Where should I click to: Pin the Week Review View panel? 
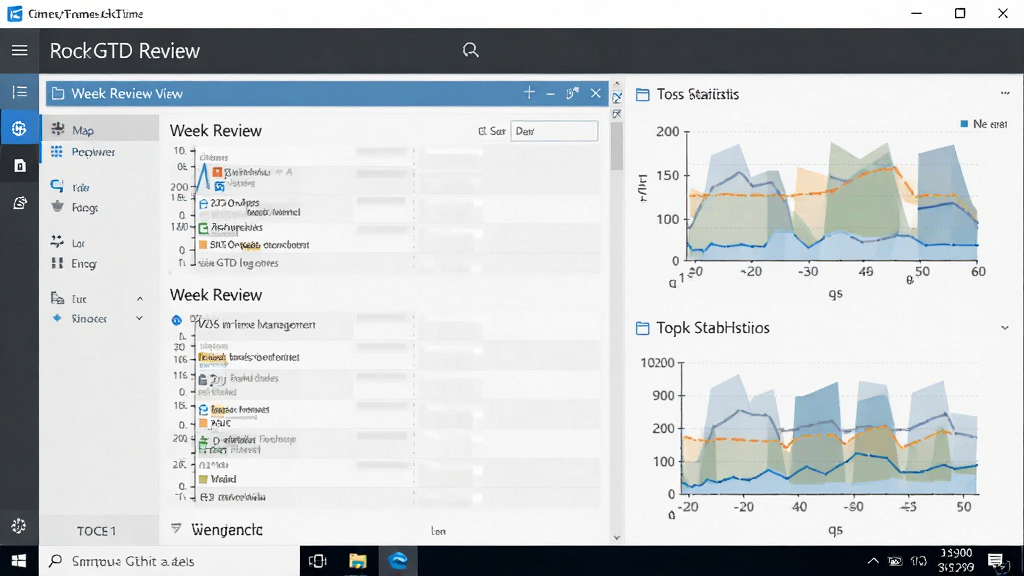tap(573, 93)
